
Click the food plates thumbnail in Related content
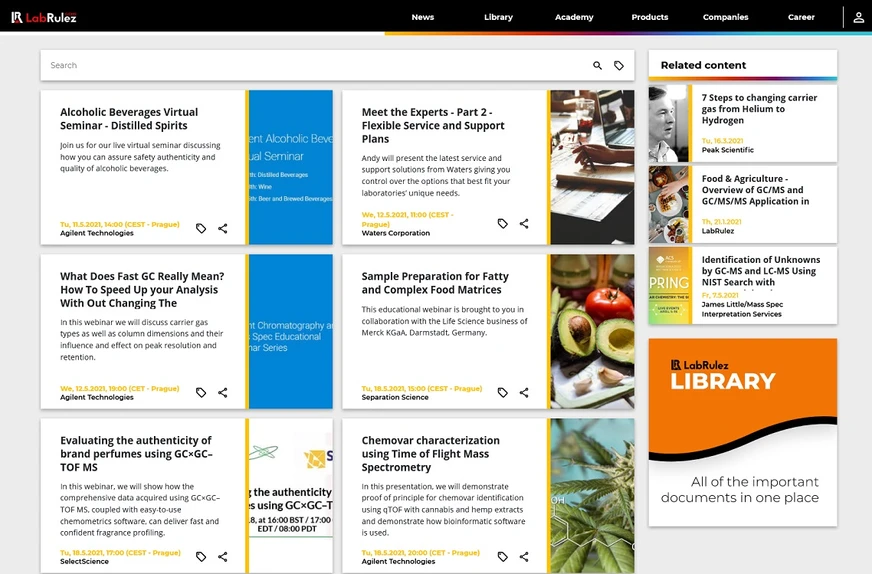click(668, 204)
